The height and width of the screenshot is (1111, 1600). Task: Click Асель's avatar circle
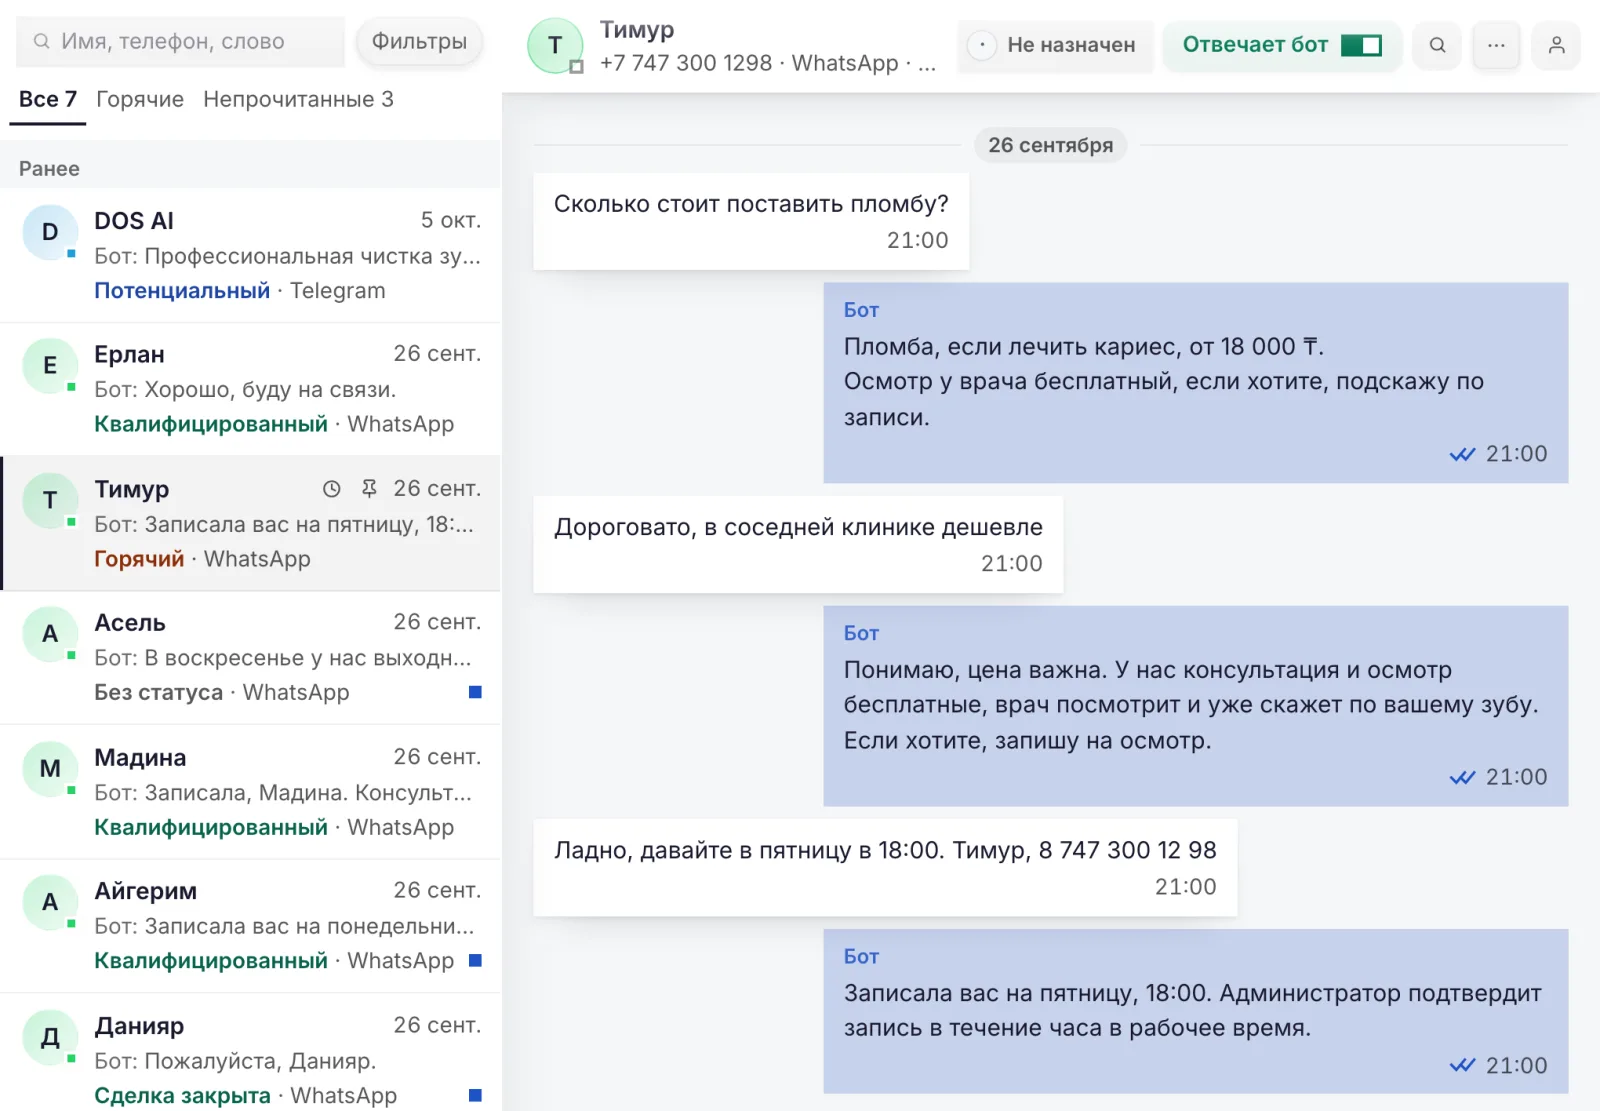tap(50, 634)
